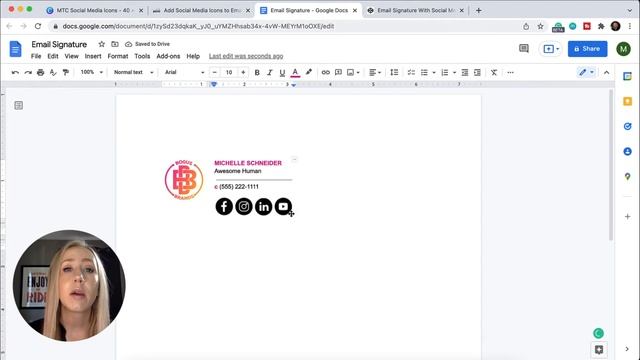Viewport: 640px width, 360px height.
Task: Click the LinkedIn icon in signature
Action: click(x=264, y=207)
